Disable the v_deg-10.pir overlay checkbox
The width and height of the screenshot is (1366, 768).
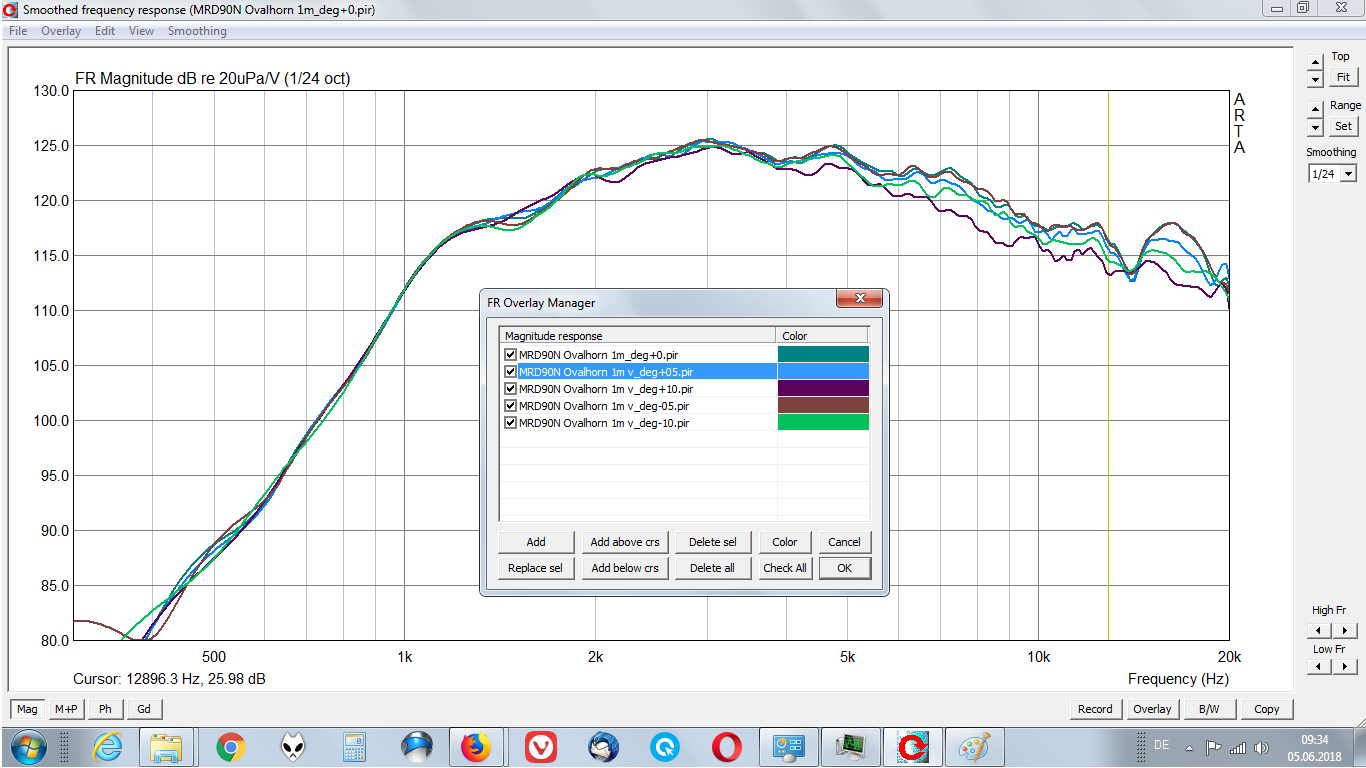[x=511, y=423]
